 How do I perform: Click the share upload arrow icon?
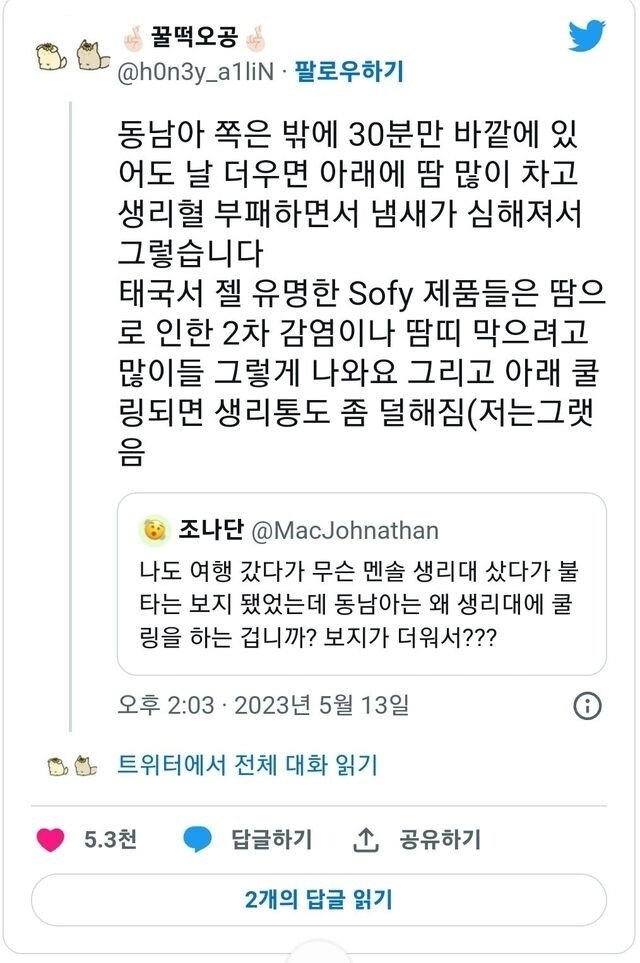(x=365, y=839)
